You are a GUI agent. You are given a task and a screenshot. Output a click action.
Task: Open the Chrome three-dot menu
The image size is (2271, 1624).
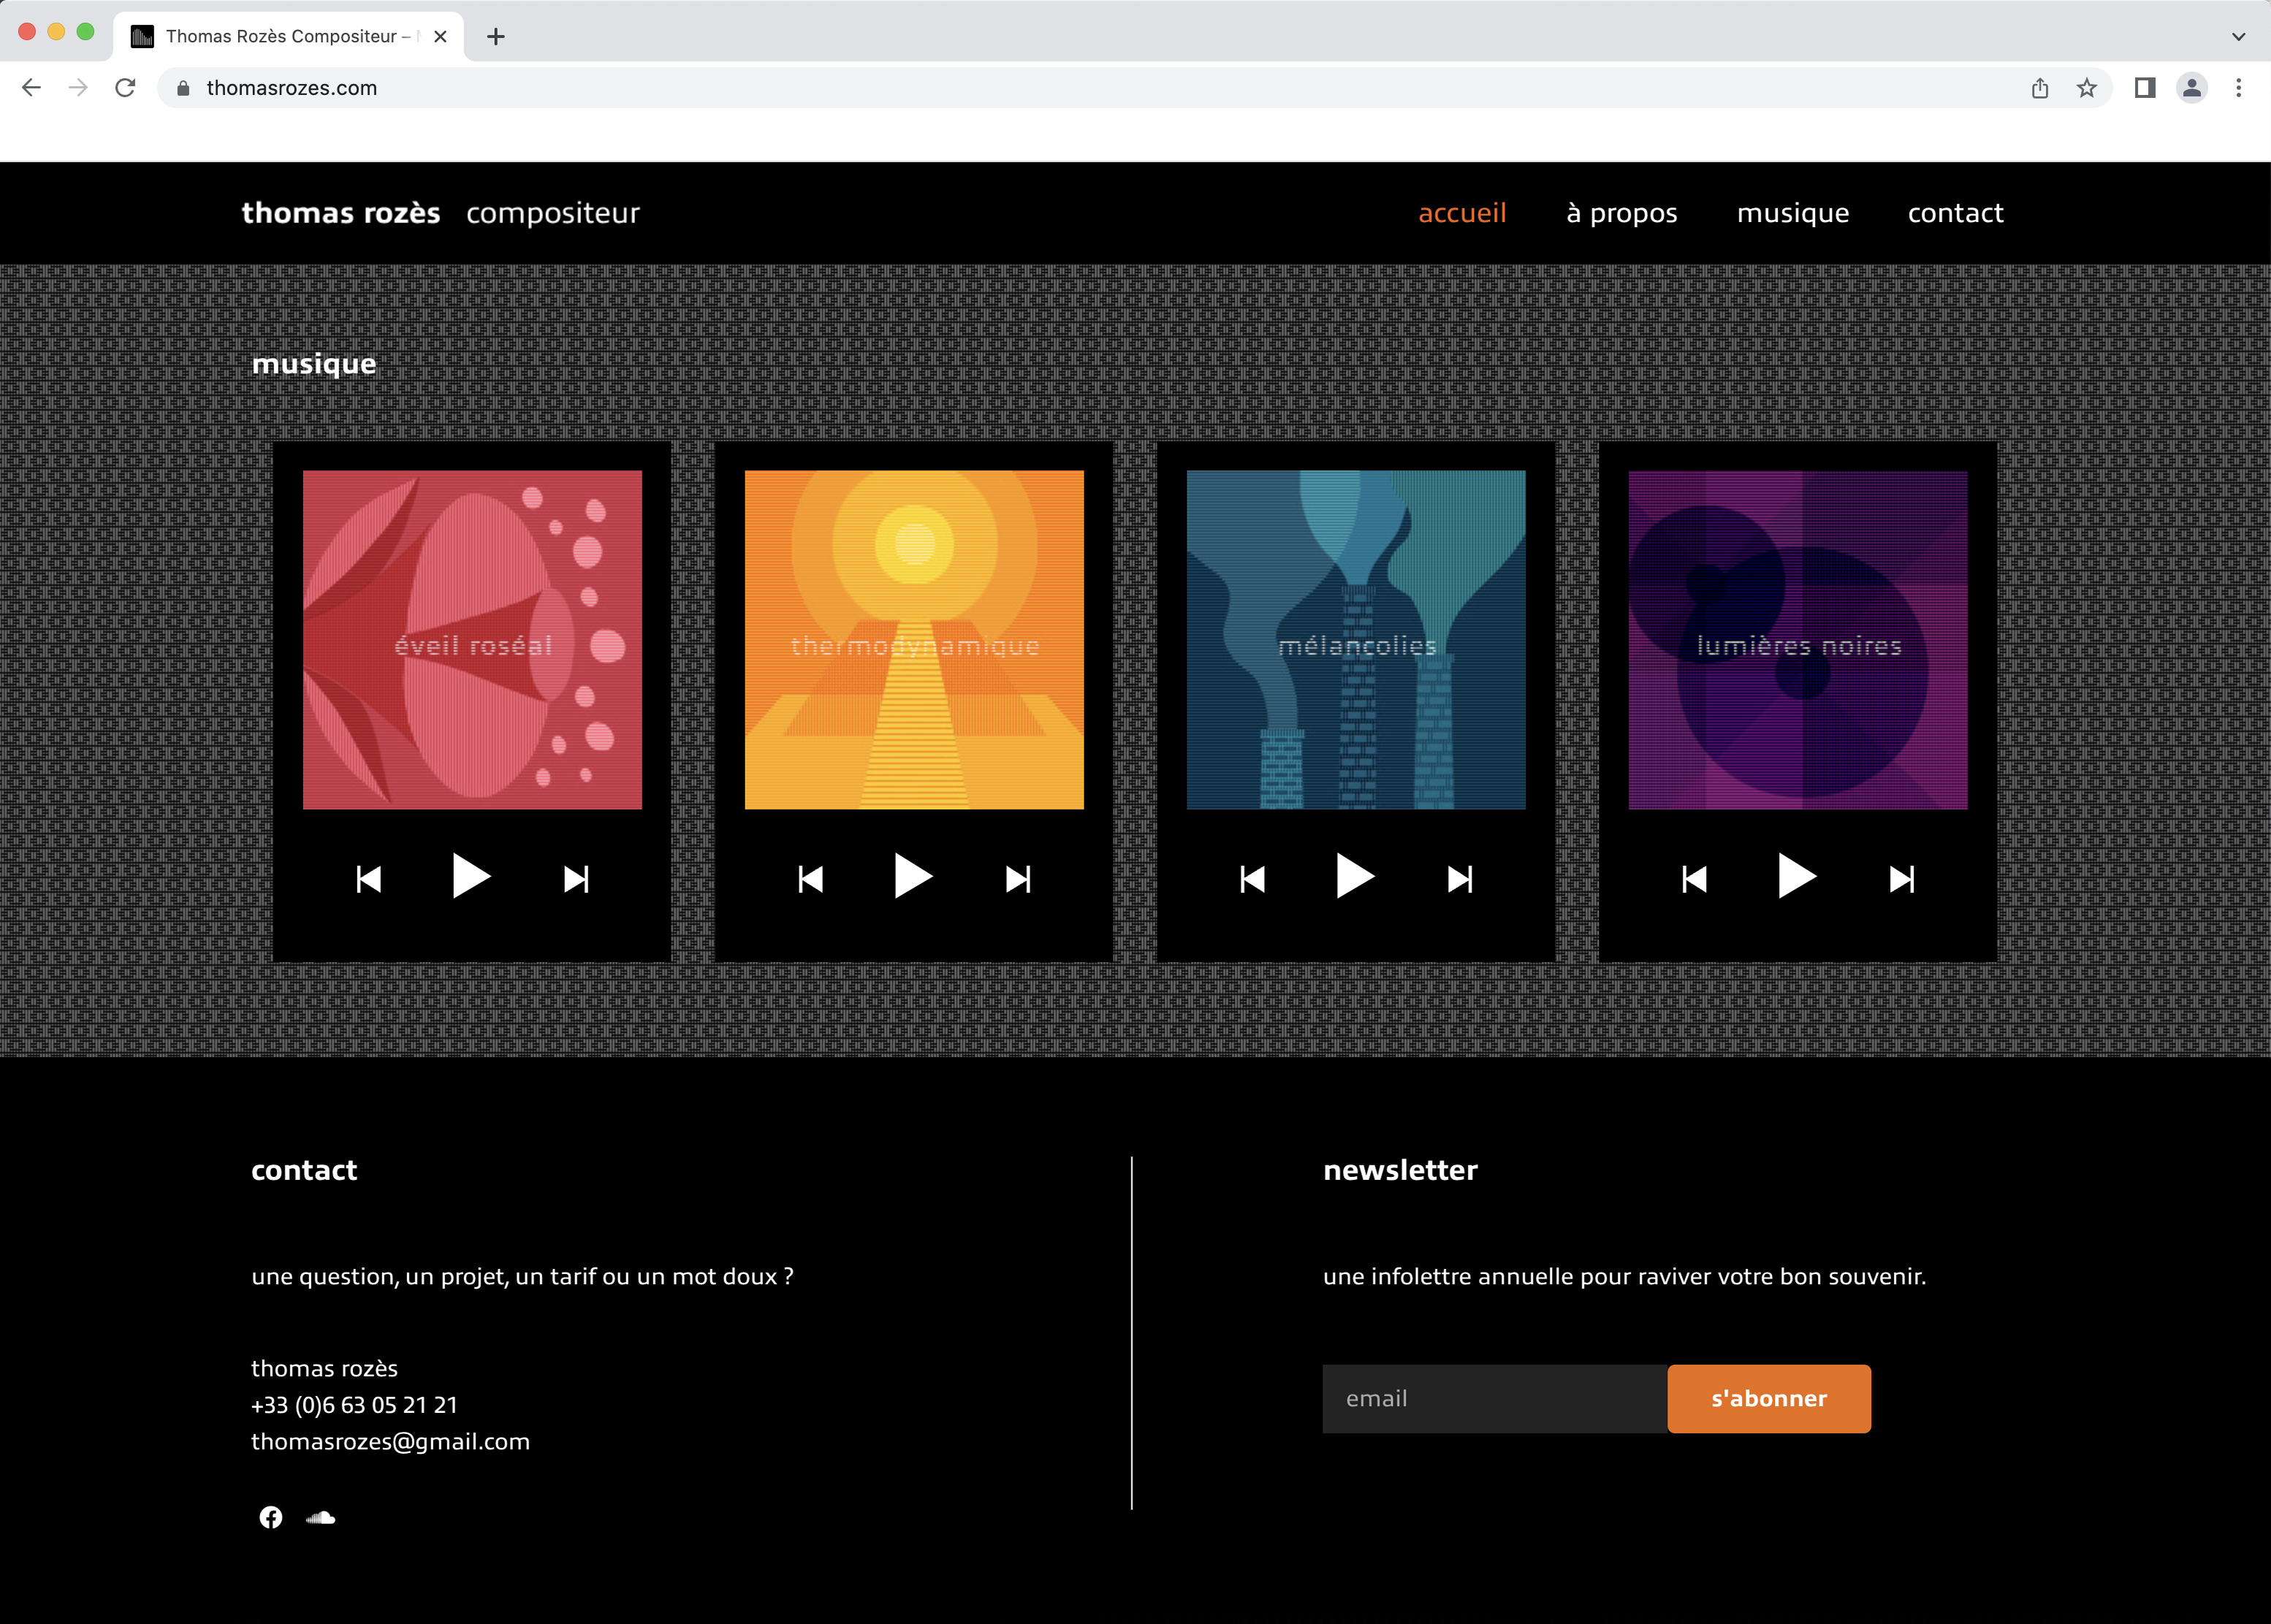(x=2238, y=88)
